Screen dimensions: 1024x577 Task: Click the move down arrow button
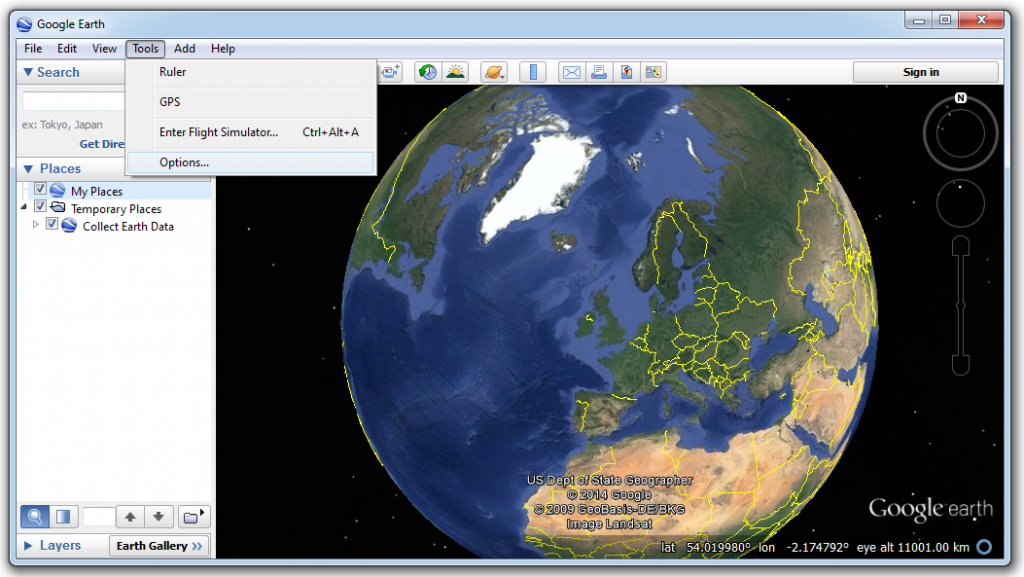click(x=158, y=517)
